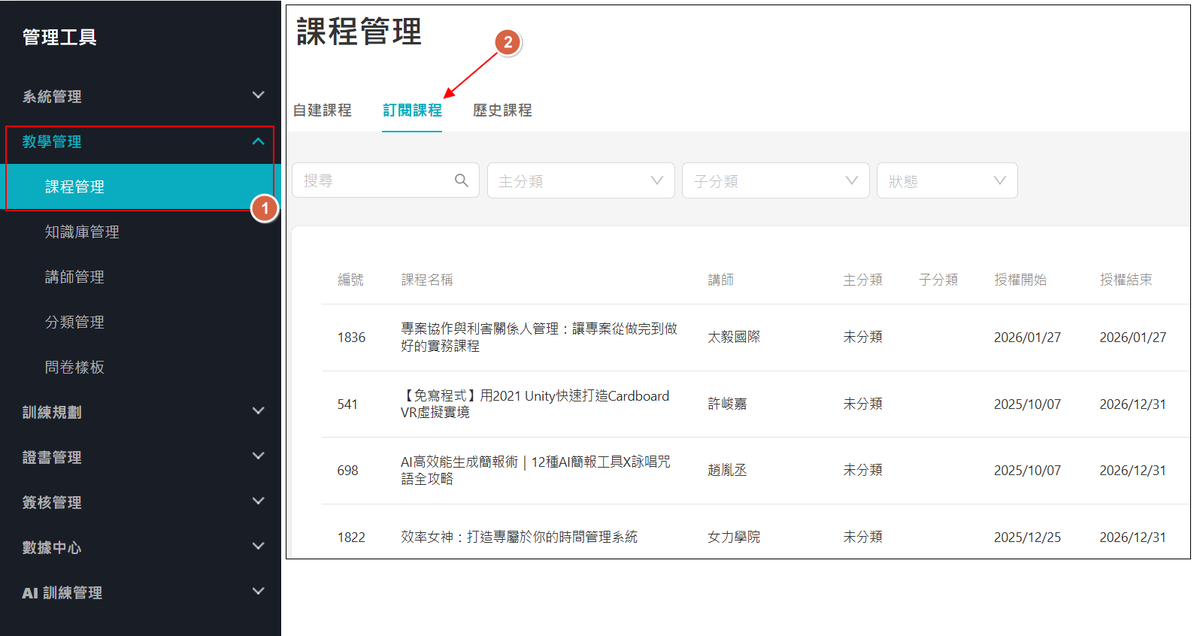Open the 主分類 dropdown filter
This screenshot has height=636, width=1200.
pyautogui.click(x=580, y=181)
